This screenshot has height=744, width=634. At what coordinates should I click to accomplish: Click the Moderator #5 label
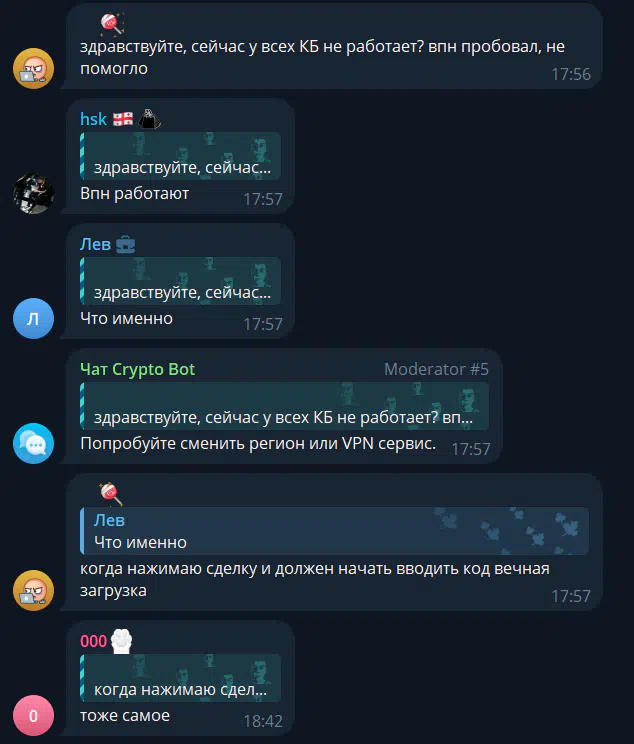coord(436,369)
